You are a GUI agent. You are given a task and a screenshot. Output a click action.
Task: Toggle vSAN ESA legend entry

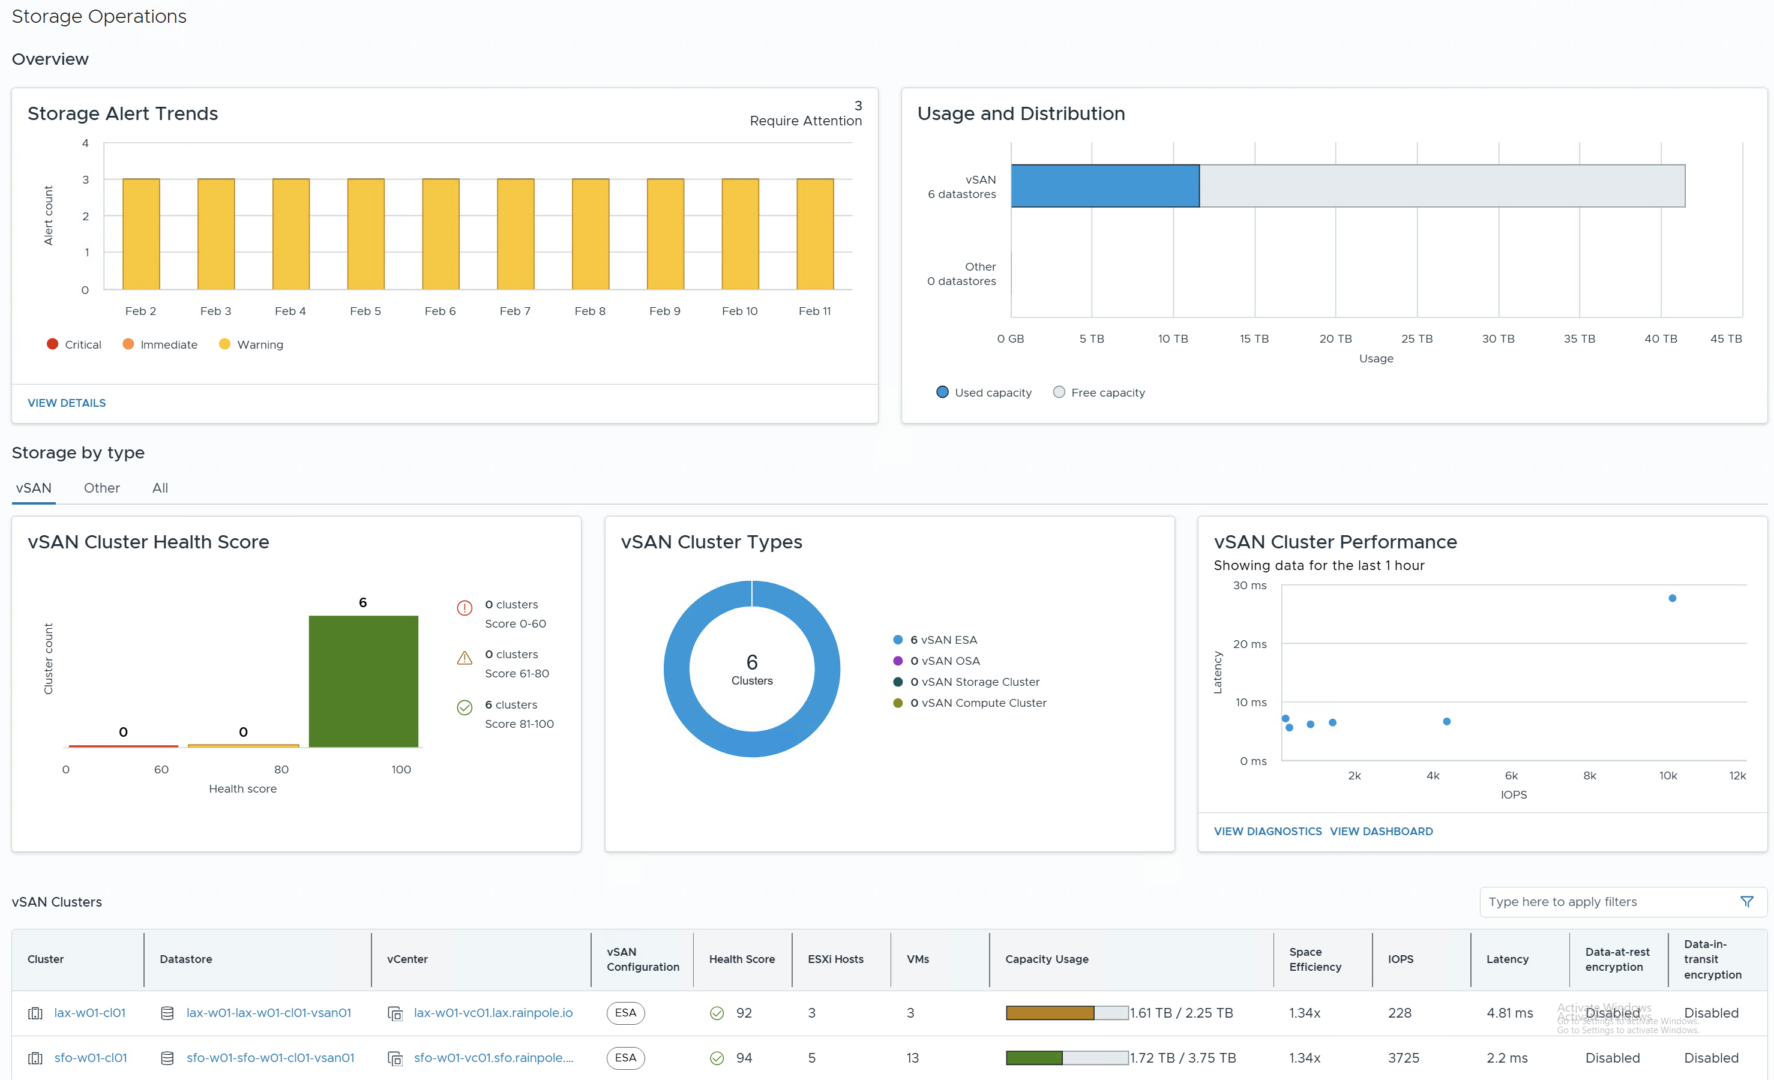[x=935, y=640]
